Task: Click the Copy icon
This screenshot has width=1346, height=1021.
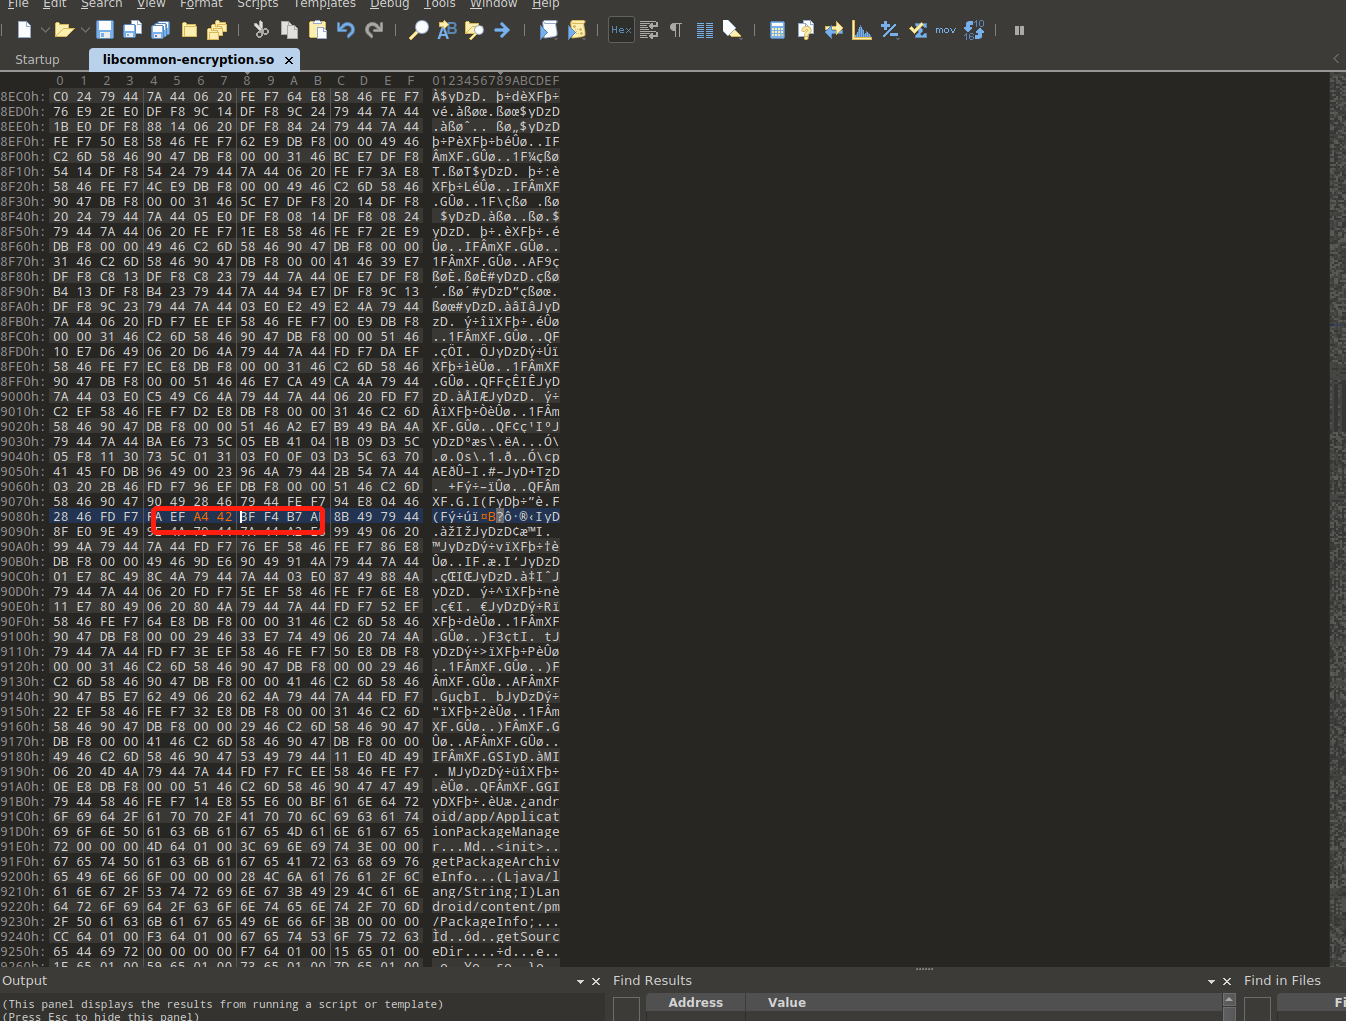Action: (289, 30)
